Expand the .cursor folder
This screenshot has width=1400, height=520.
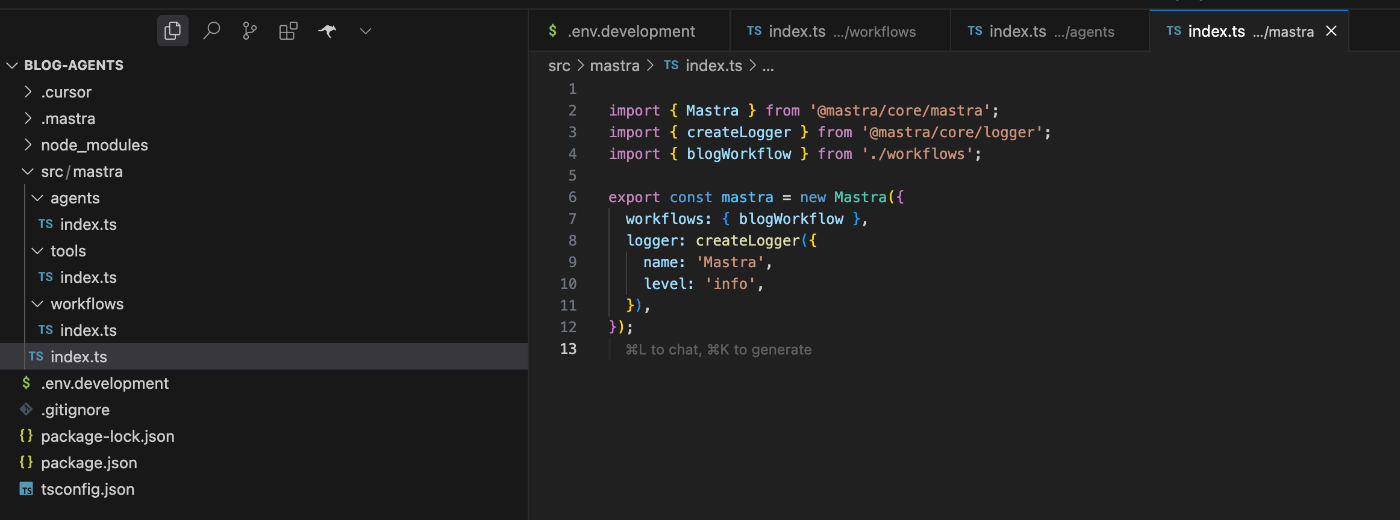264,92
